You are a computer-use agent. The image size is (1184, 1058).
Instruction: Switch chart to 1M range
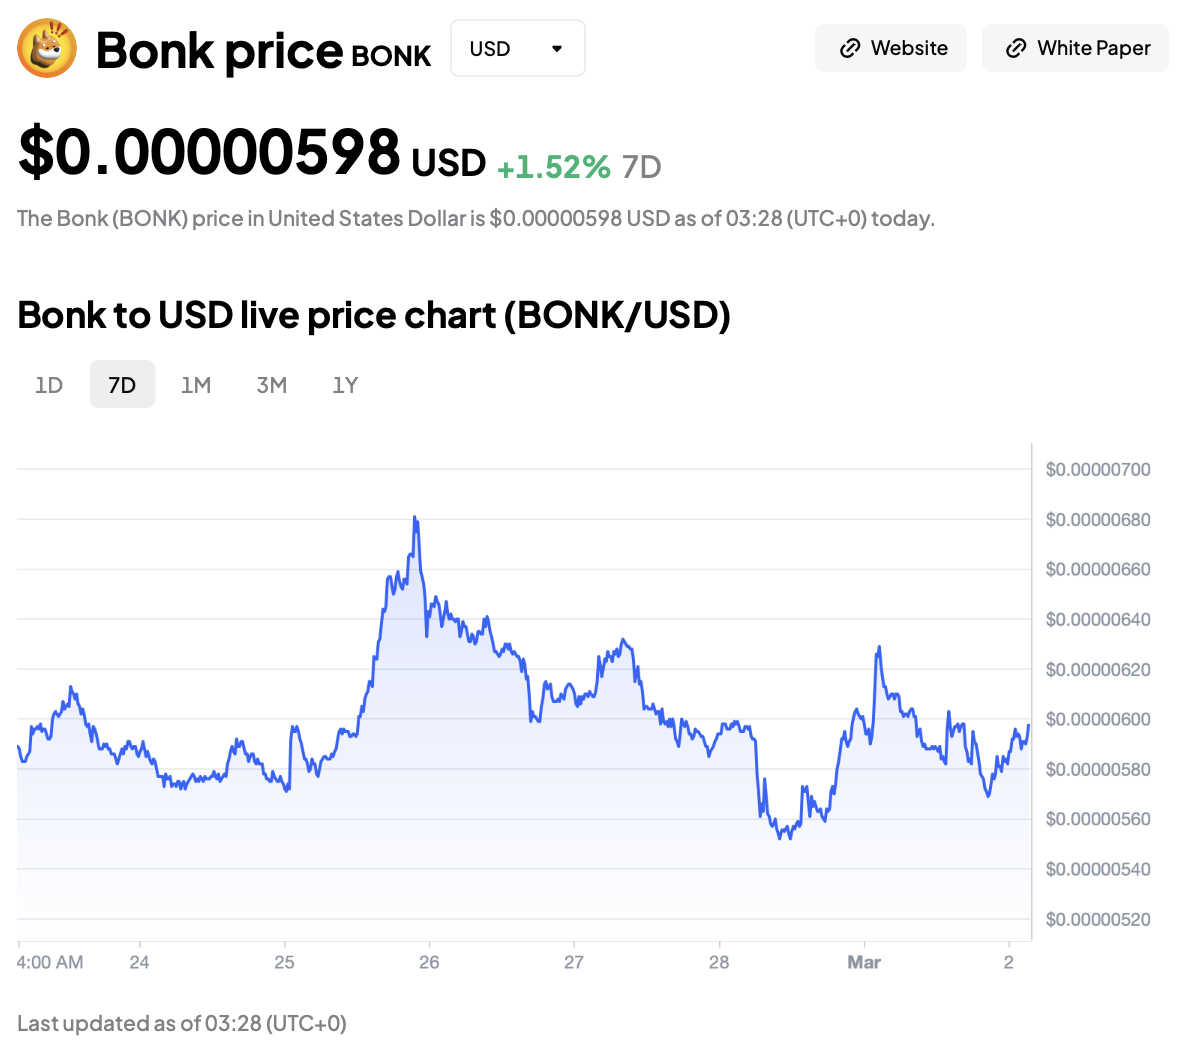[x=196, y=385]
